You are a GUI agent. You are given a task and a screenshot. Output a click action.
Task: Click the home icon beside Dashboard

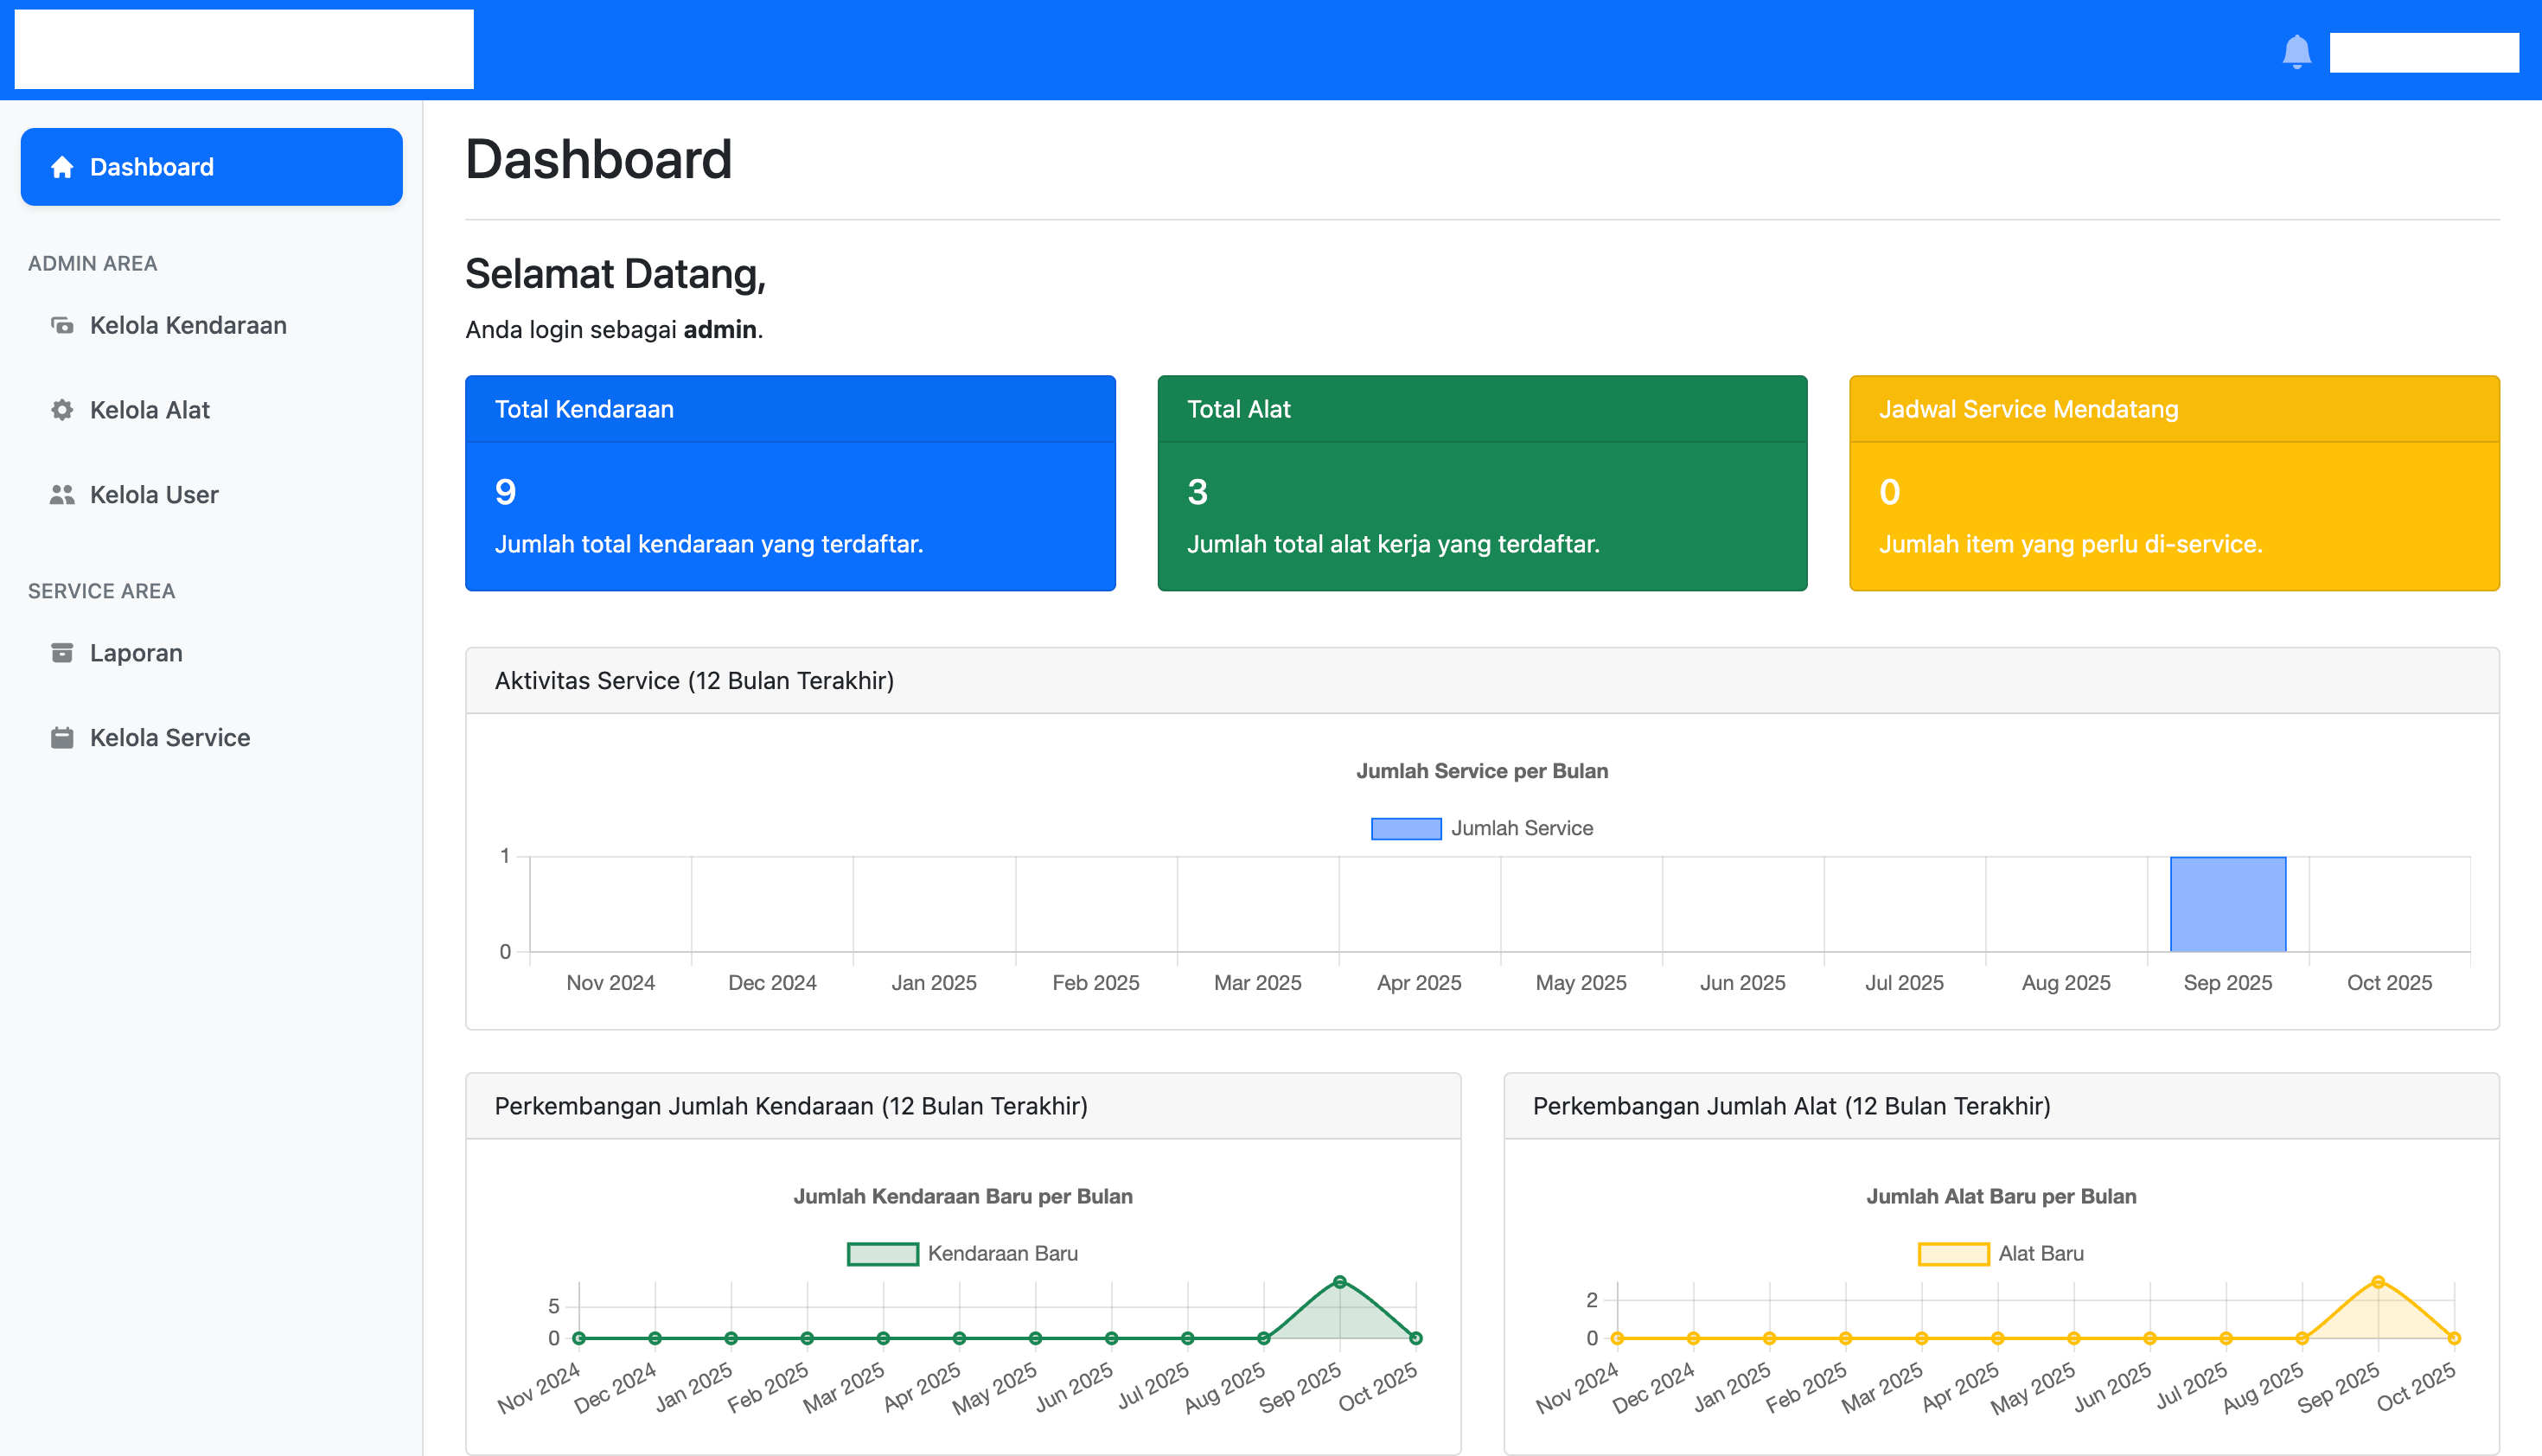coord(62,167)
